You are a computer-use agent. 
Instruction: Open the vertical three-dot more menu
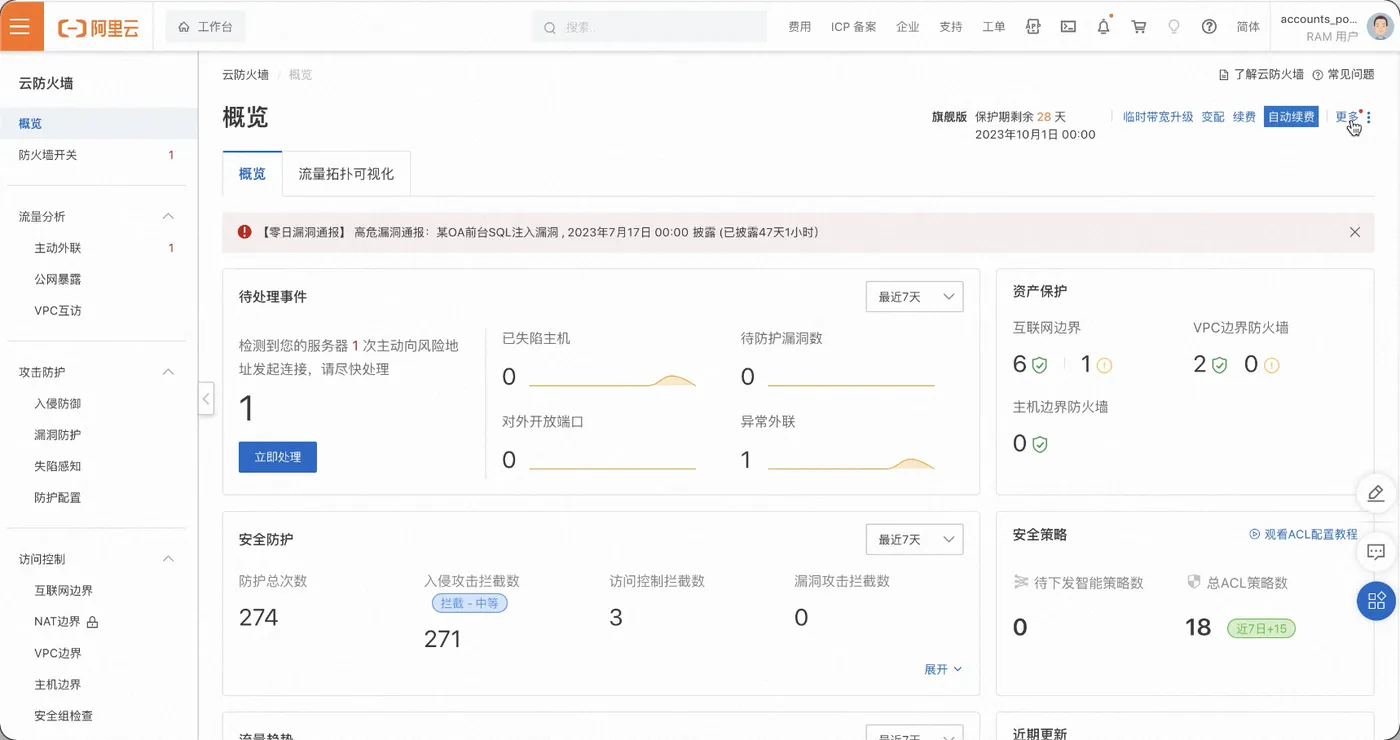(1369, 117)
